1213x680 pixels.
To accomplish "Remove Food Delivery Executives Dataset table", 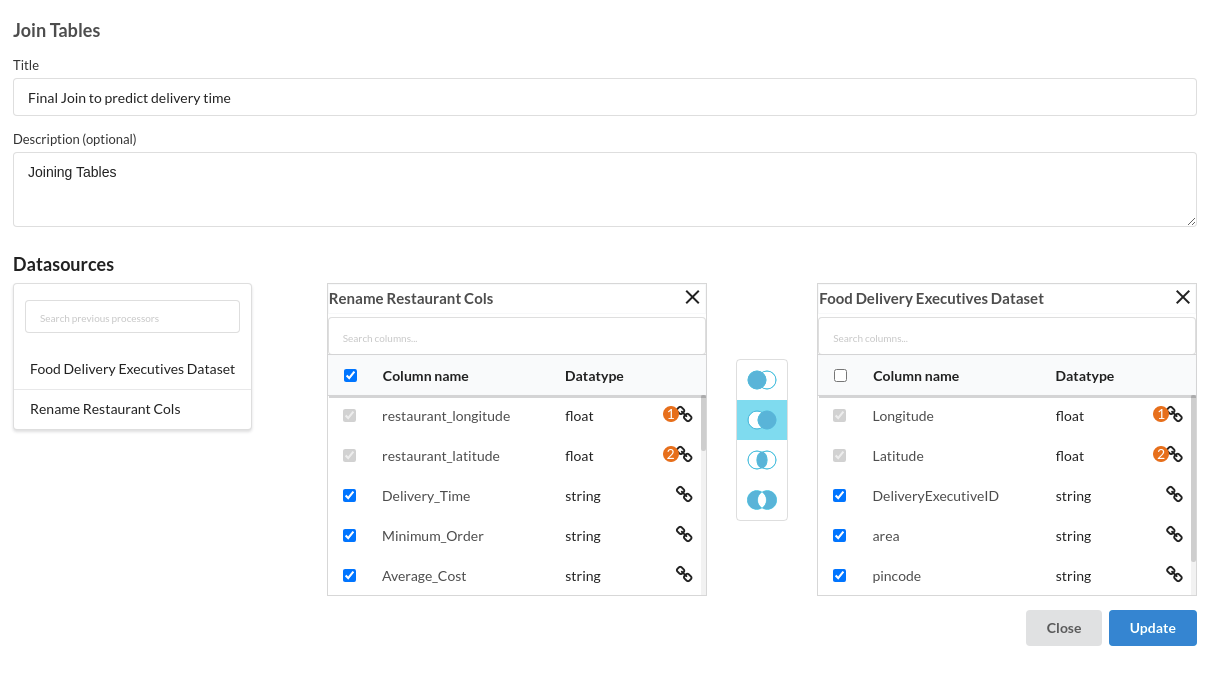I will pyautogui.click(x=1183, y=297).
